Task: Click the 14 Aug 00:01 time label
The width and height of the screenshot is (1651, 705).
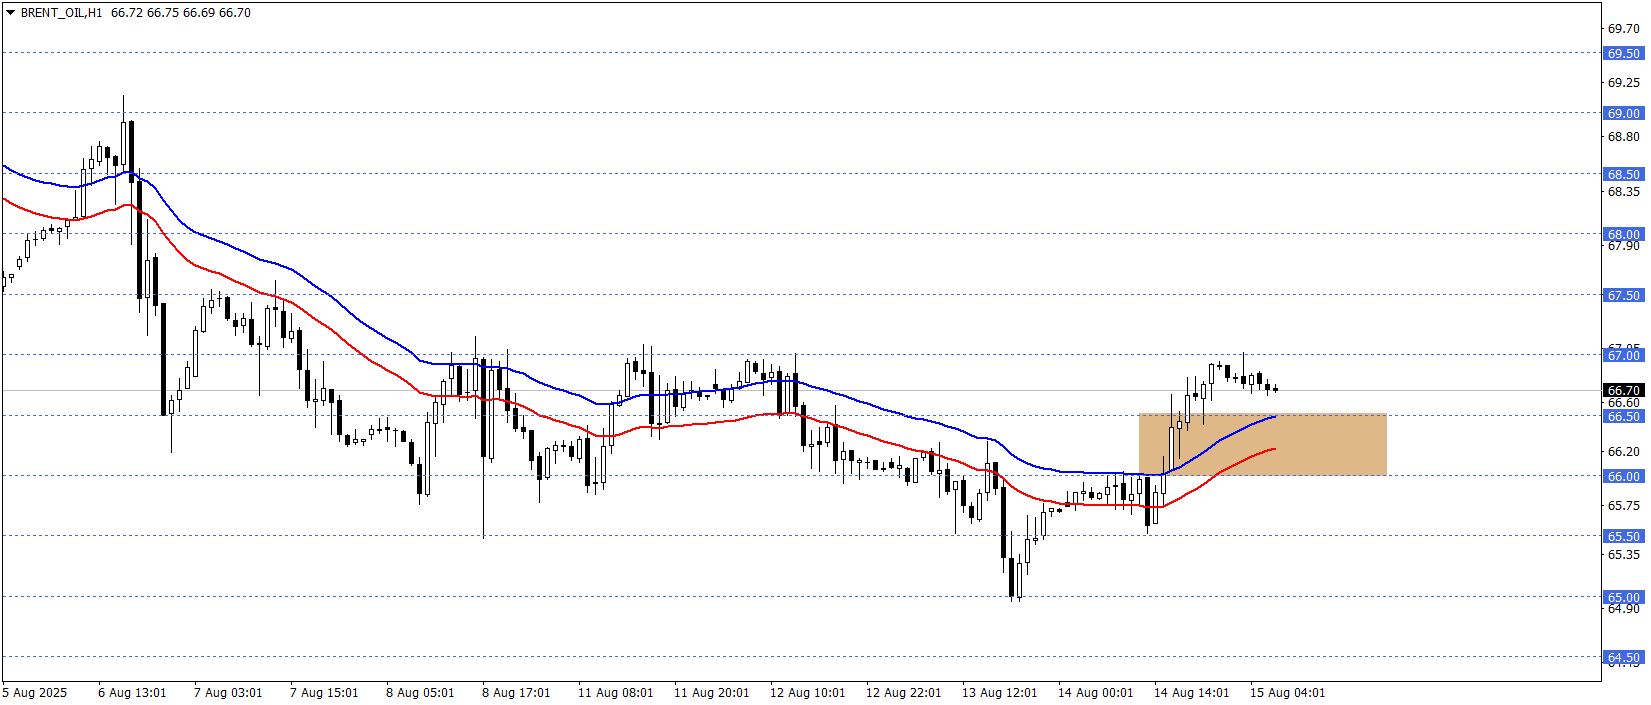Action: pyautogui.click(x=1096, y=692)
